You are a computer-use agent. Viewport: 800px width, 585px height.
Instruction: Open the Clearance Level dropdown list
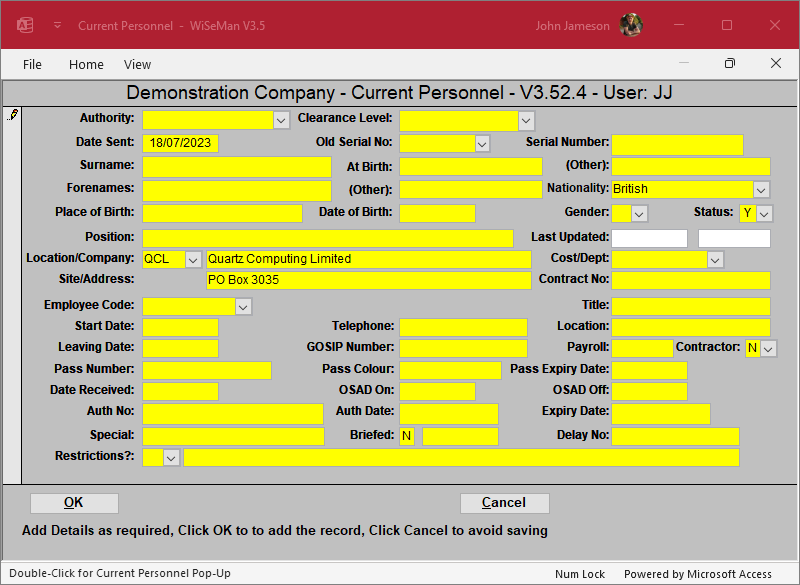[x=526, y=120]
